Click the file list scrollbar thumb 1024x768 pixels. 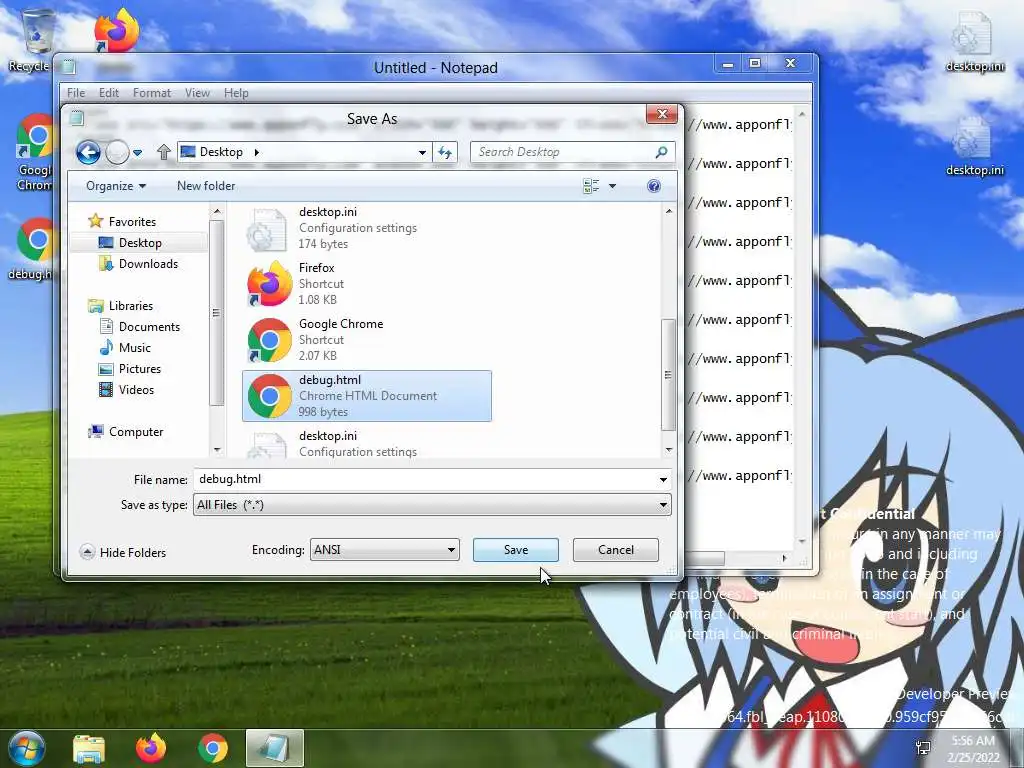[x=667, y=375]
